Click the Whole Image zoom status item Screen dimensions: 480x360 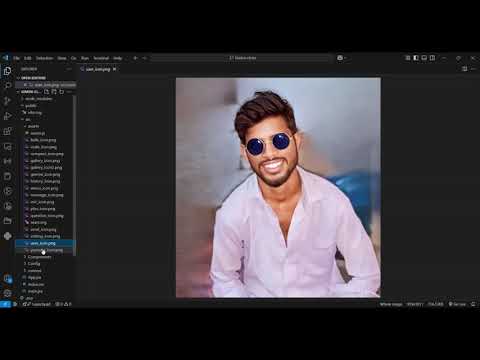click(x=391, y=304)
